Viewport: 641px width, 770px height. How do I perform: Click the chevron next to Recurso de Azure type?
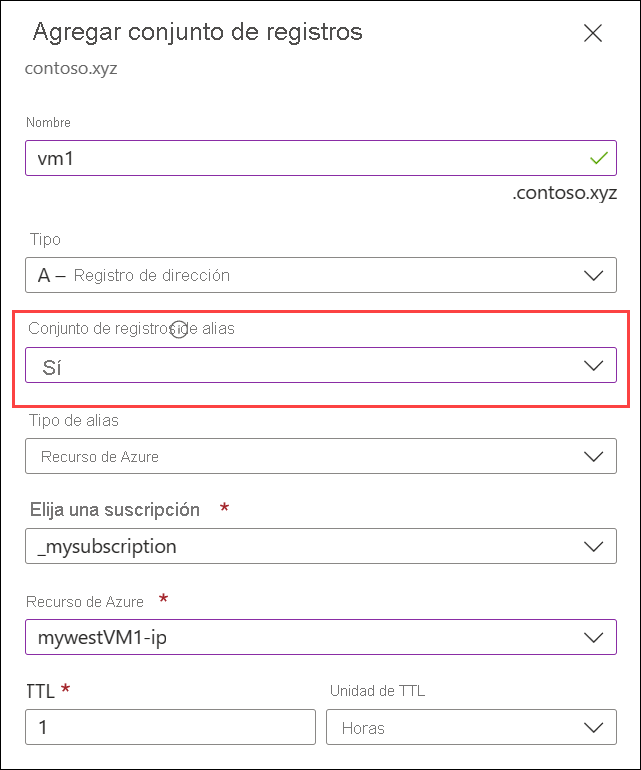click(593, 457)
